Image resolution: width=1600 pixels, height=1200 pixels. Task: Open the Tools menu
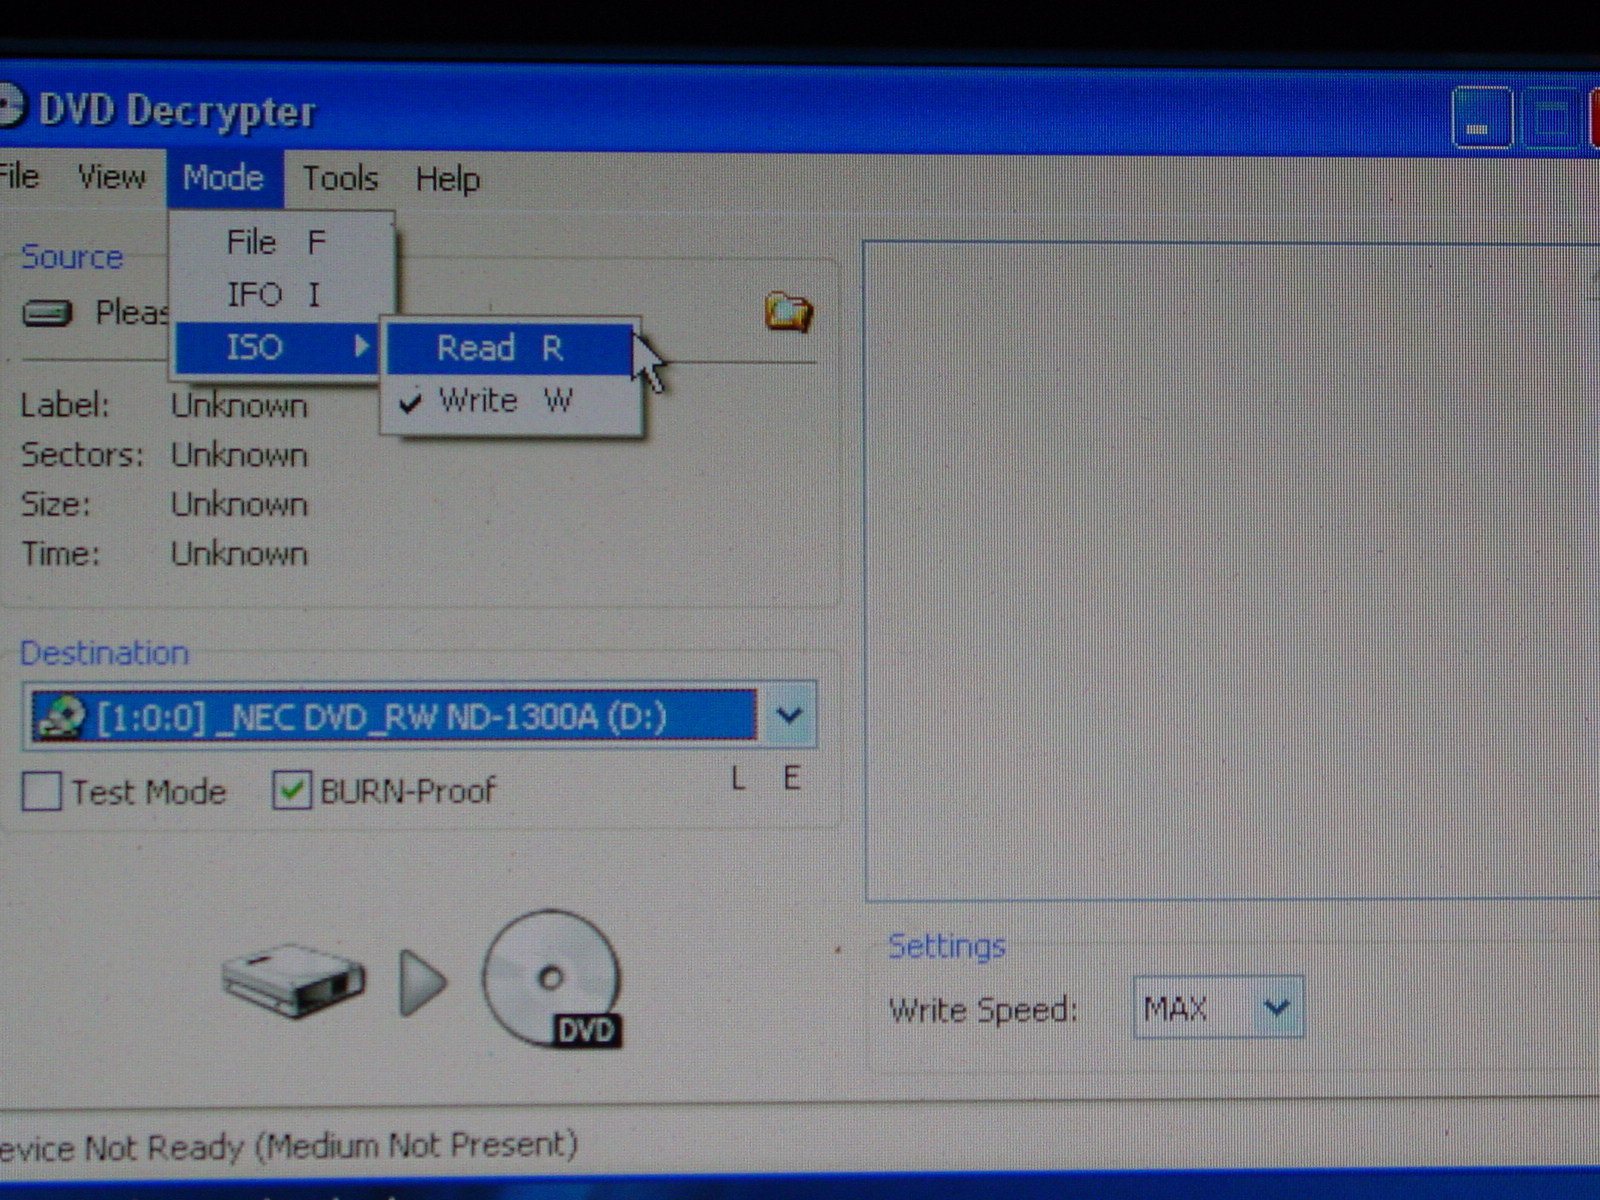340,178
